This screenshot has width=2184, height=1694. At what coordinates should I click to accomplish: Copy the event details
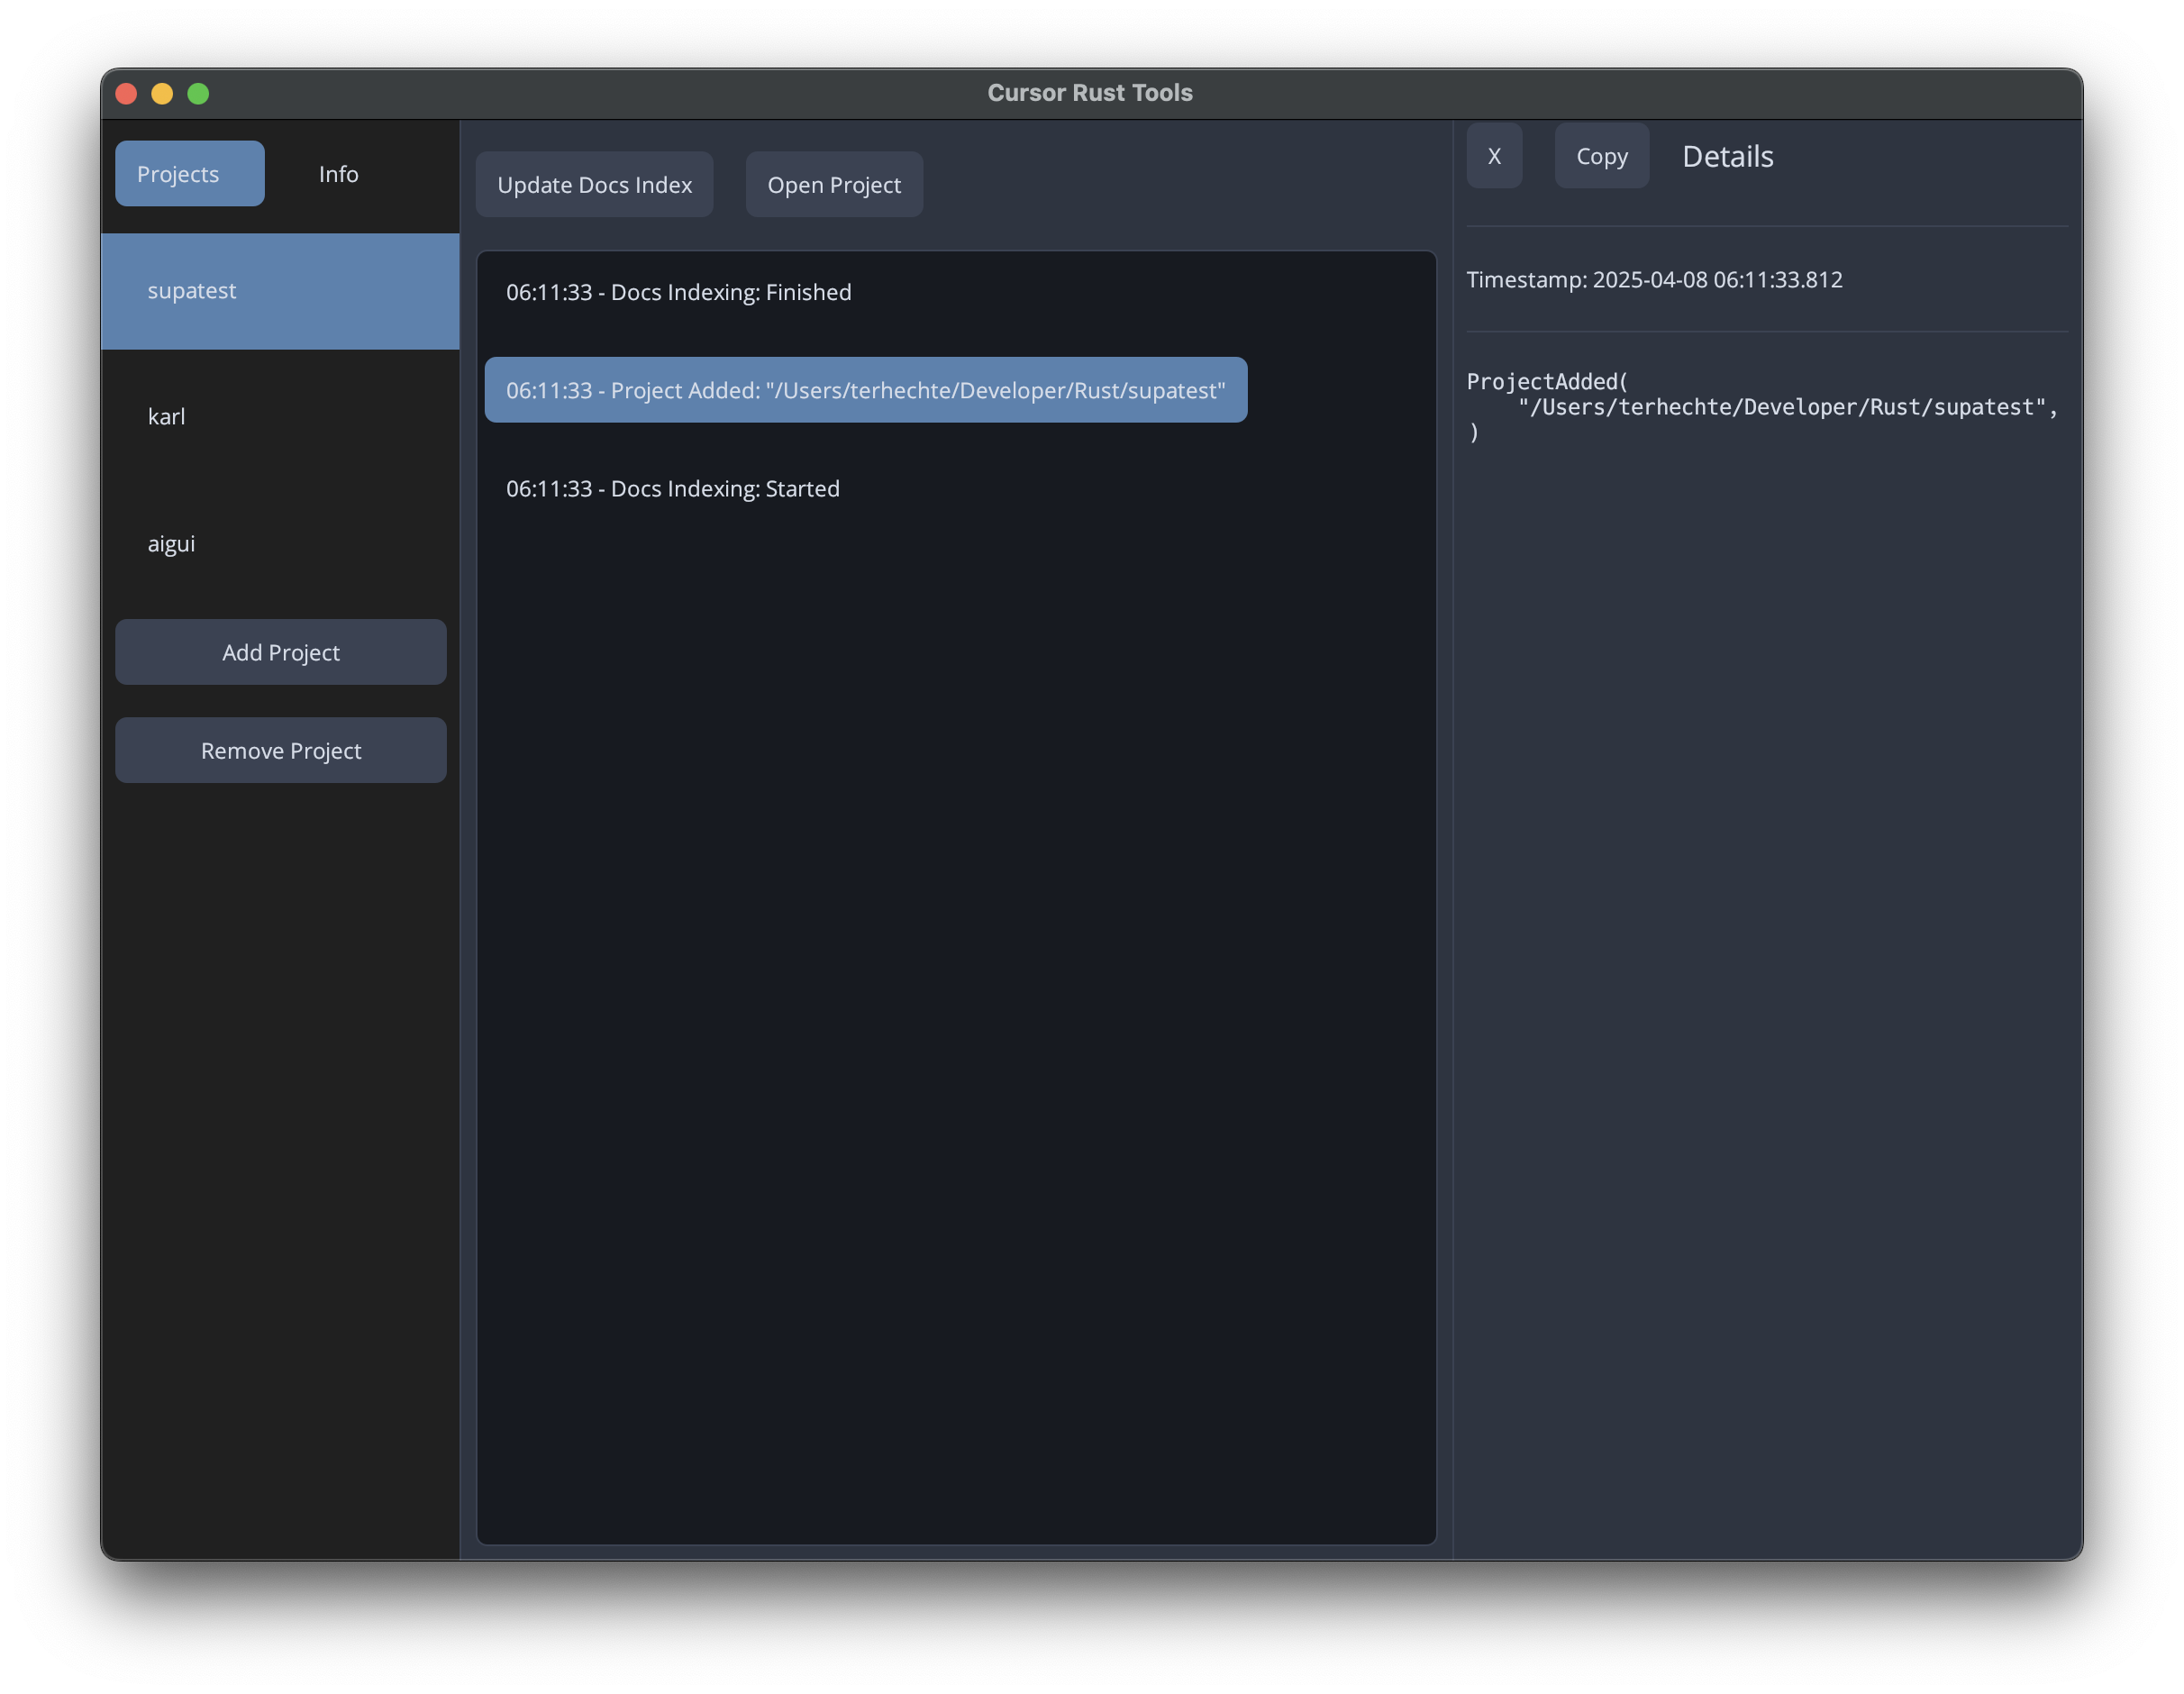tap(1601, 156)
